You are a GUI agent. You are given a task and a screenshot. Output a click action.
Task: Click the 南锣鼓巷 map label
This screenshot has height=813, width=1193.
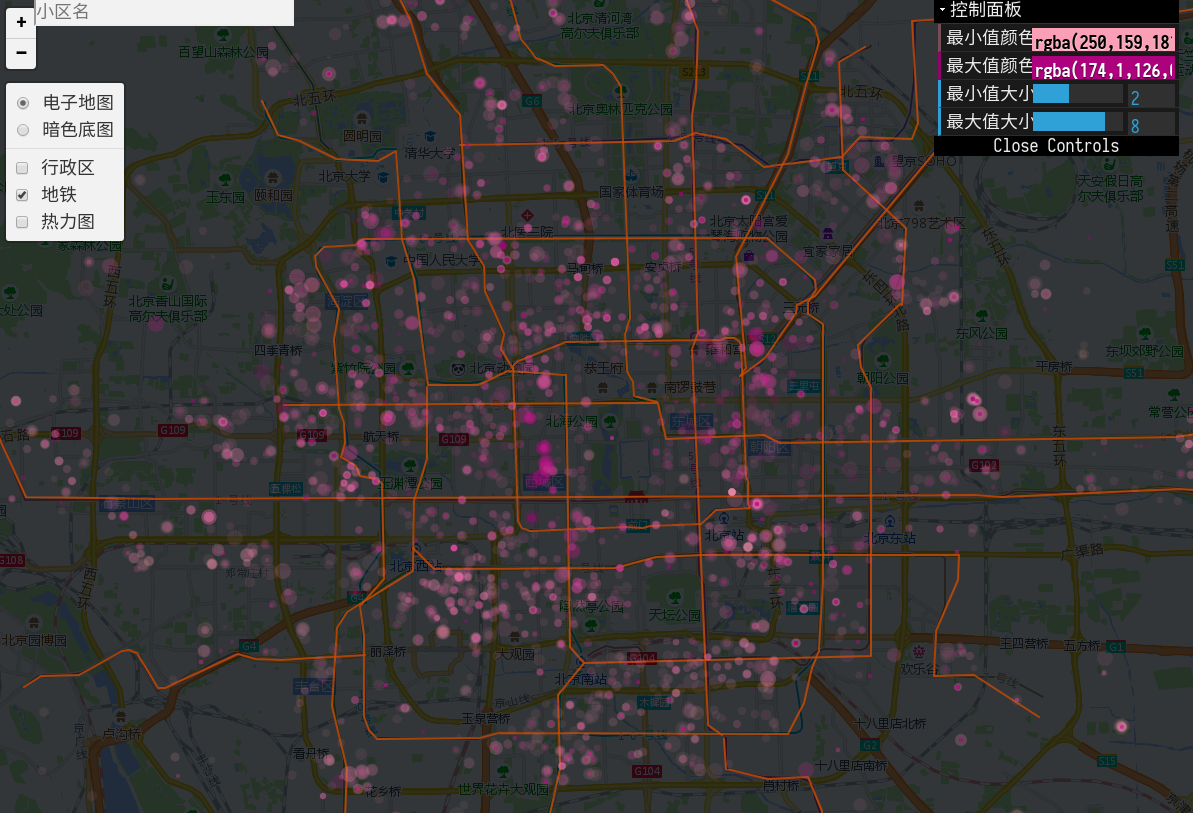(x=690, y=387)
